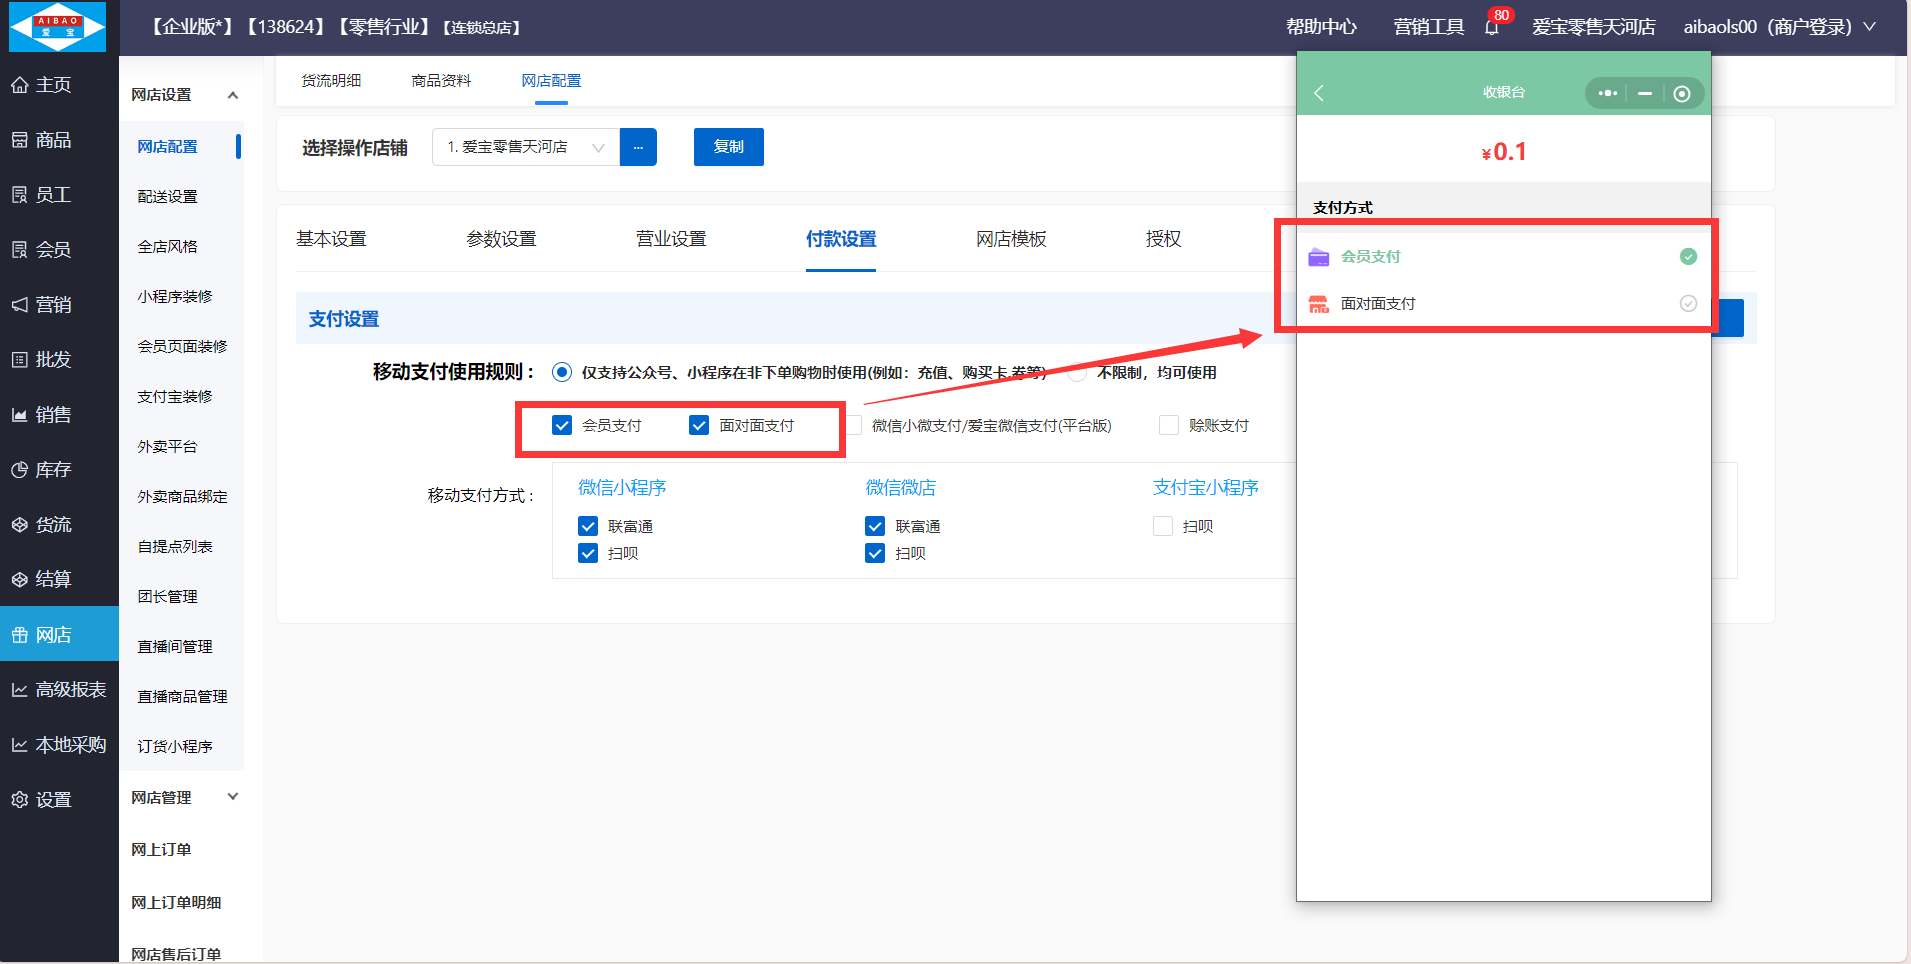Click the 复制 button

click(728, 147)
